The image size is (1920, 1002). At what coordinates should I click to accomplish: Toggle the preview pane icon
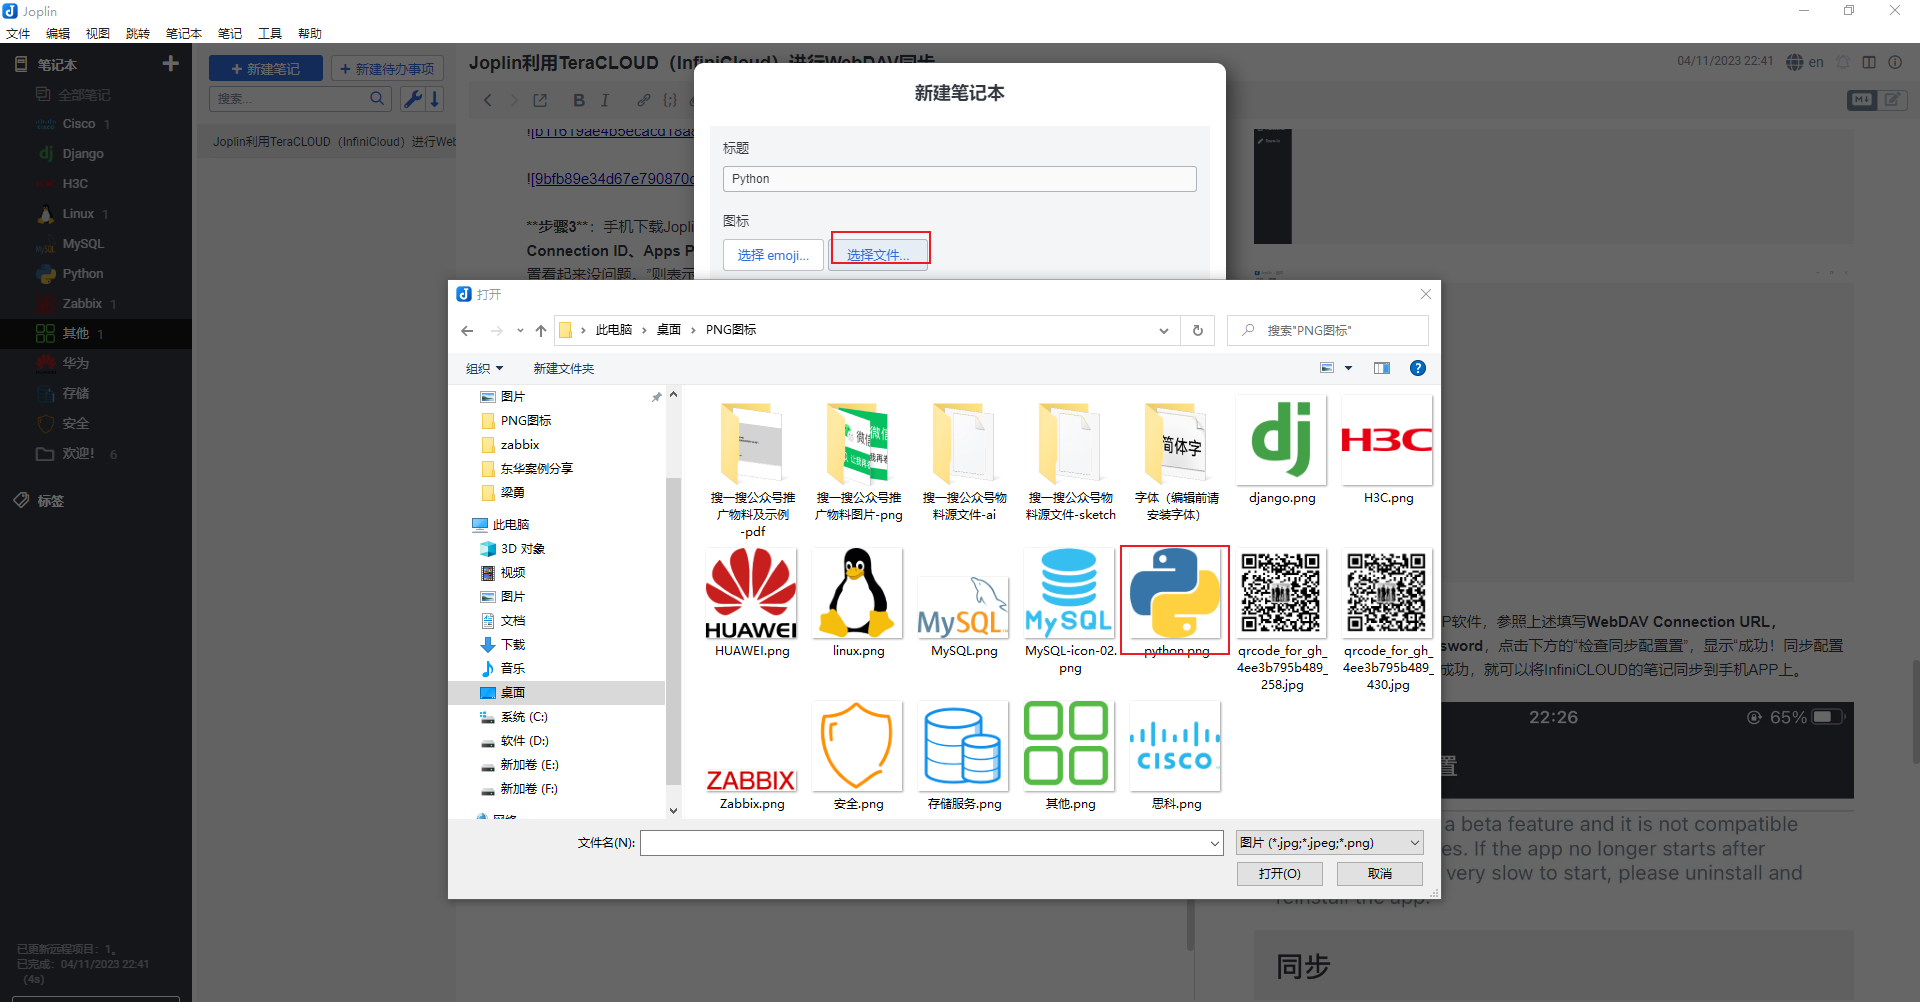coord(1382,368)
